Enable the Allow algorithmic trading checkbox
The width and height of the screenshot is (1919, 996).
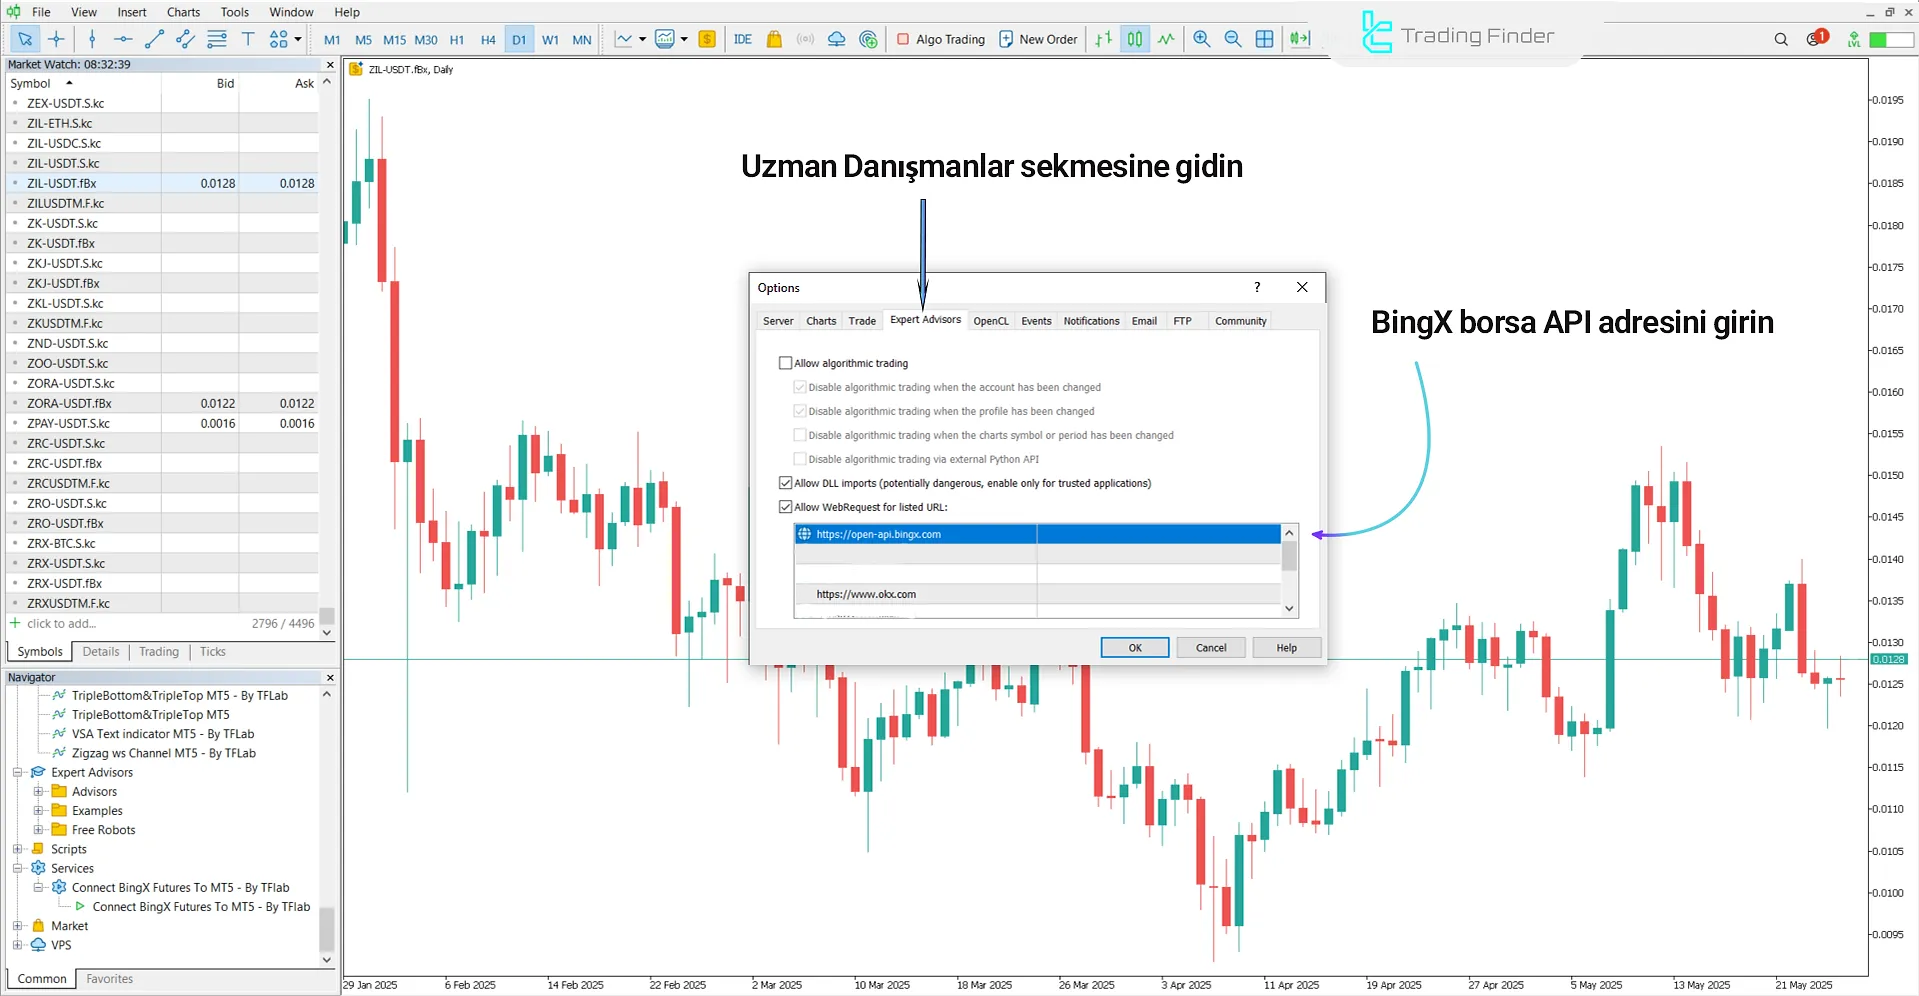point(786,362)
